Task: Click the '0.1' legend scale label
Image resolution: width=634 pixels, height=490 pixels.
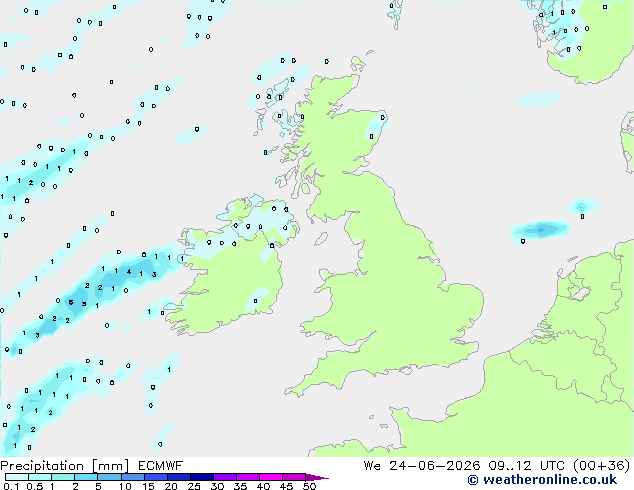Action: pyautogui.click(x=11, y=486)
